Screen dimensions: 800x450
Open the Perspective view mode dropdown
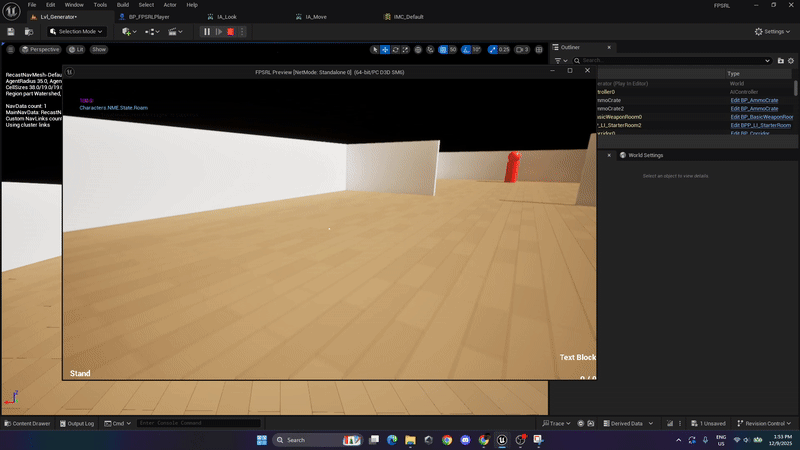(x=42, y=49)
